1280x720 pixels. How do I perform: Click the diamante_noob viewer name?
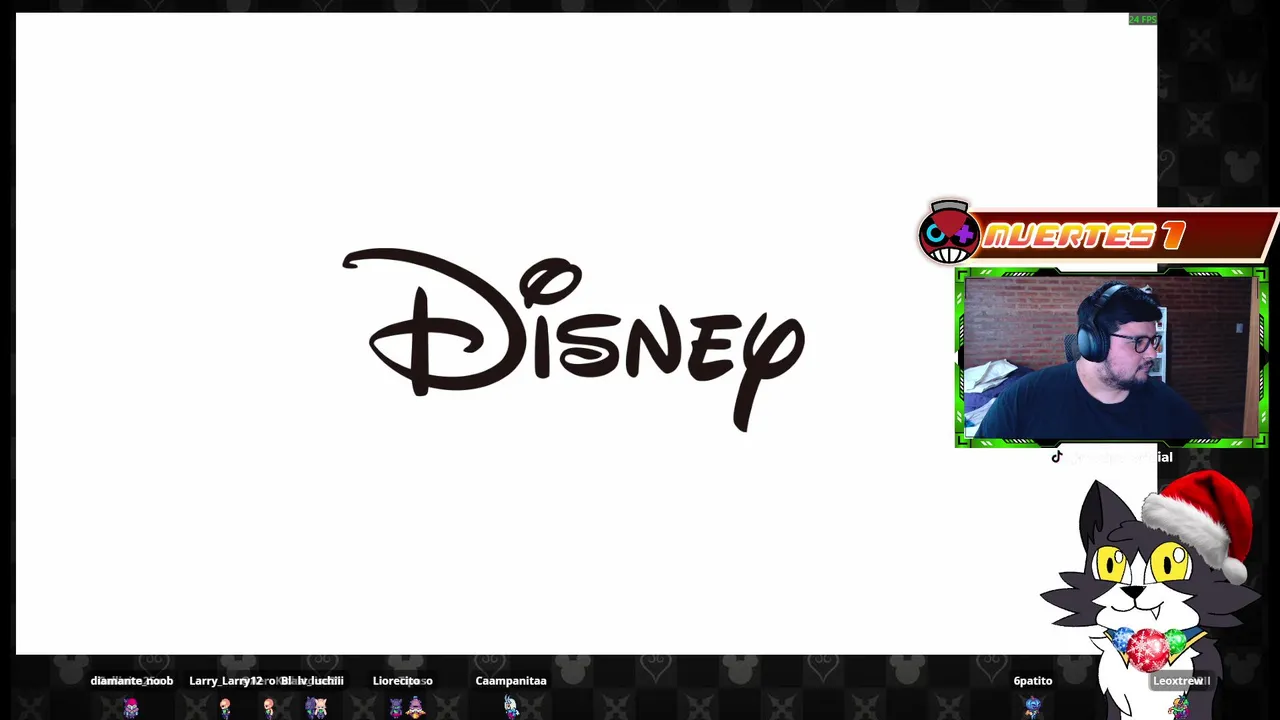coord(131,681)
